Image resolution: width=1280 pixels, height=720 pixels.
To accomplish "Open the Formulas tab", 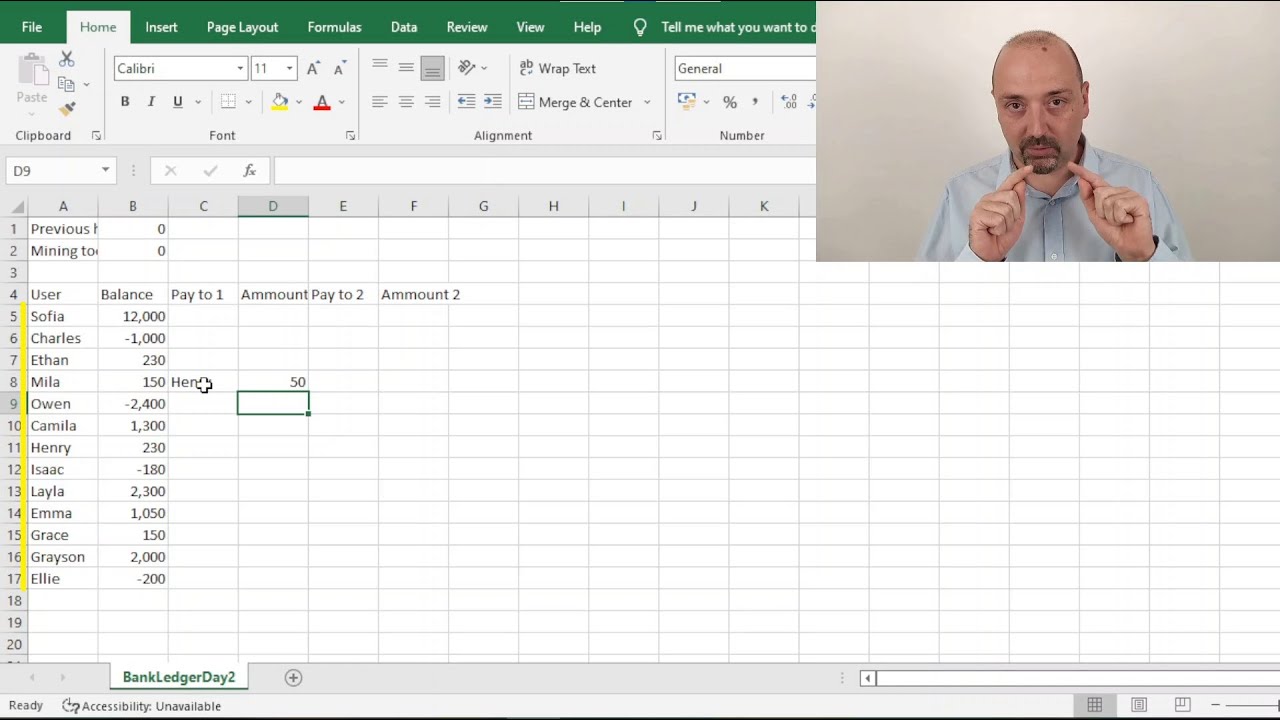I will click(x=334, y=27).
